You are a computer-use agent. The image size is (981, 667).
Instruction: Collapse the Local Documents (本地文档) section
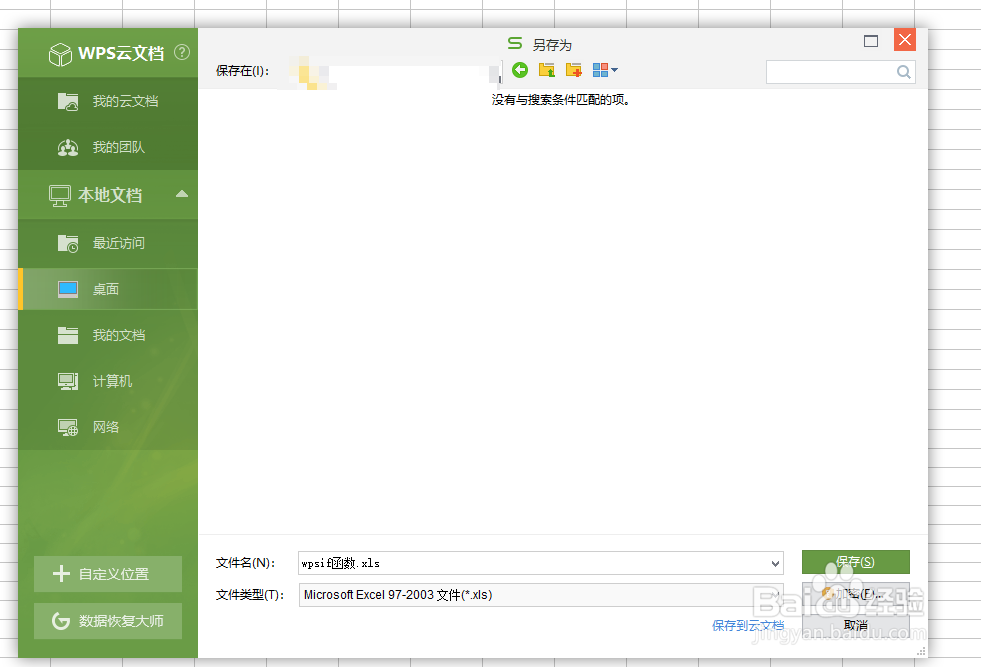pyautogui.click(x=182, y=194)
